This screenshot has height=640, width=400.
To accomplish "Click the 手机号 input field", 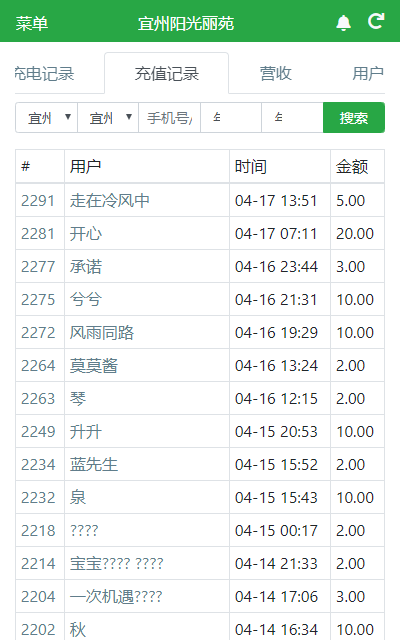I will [169, 118].
